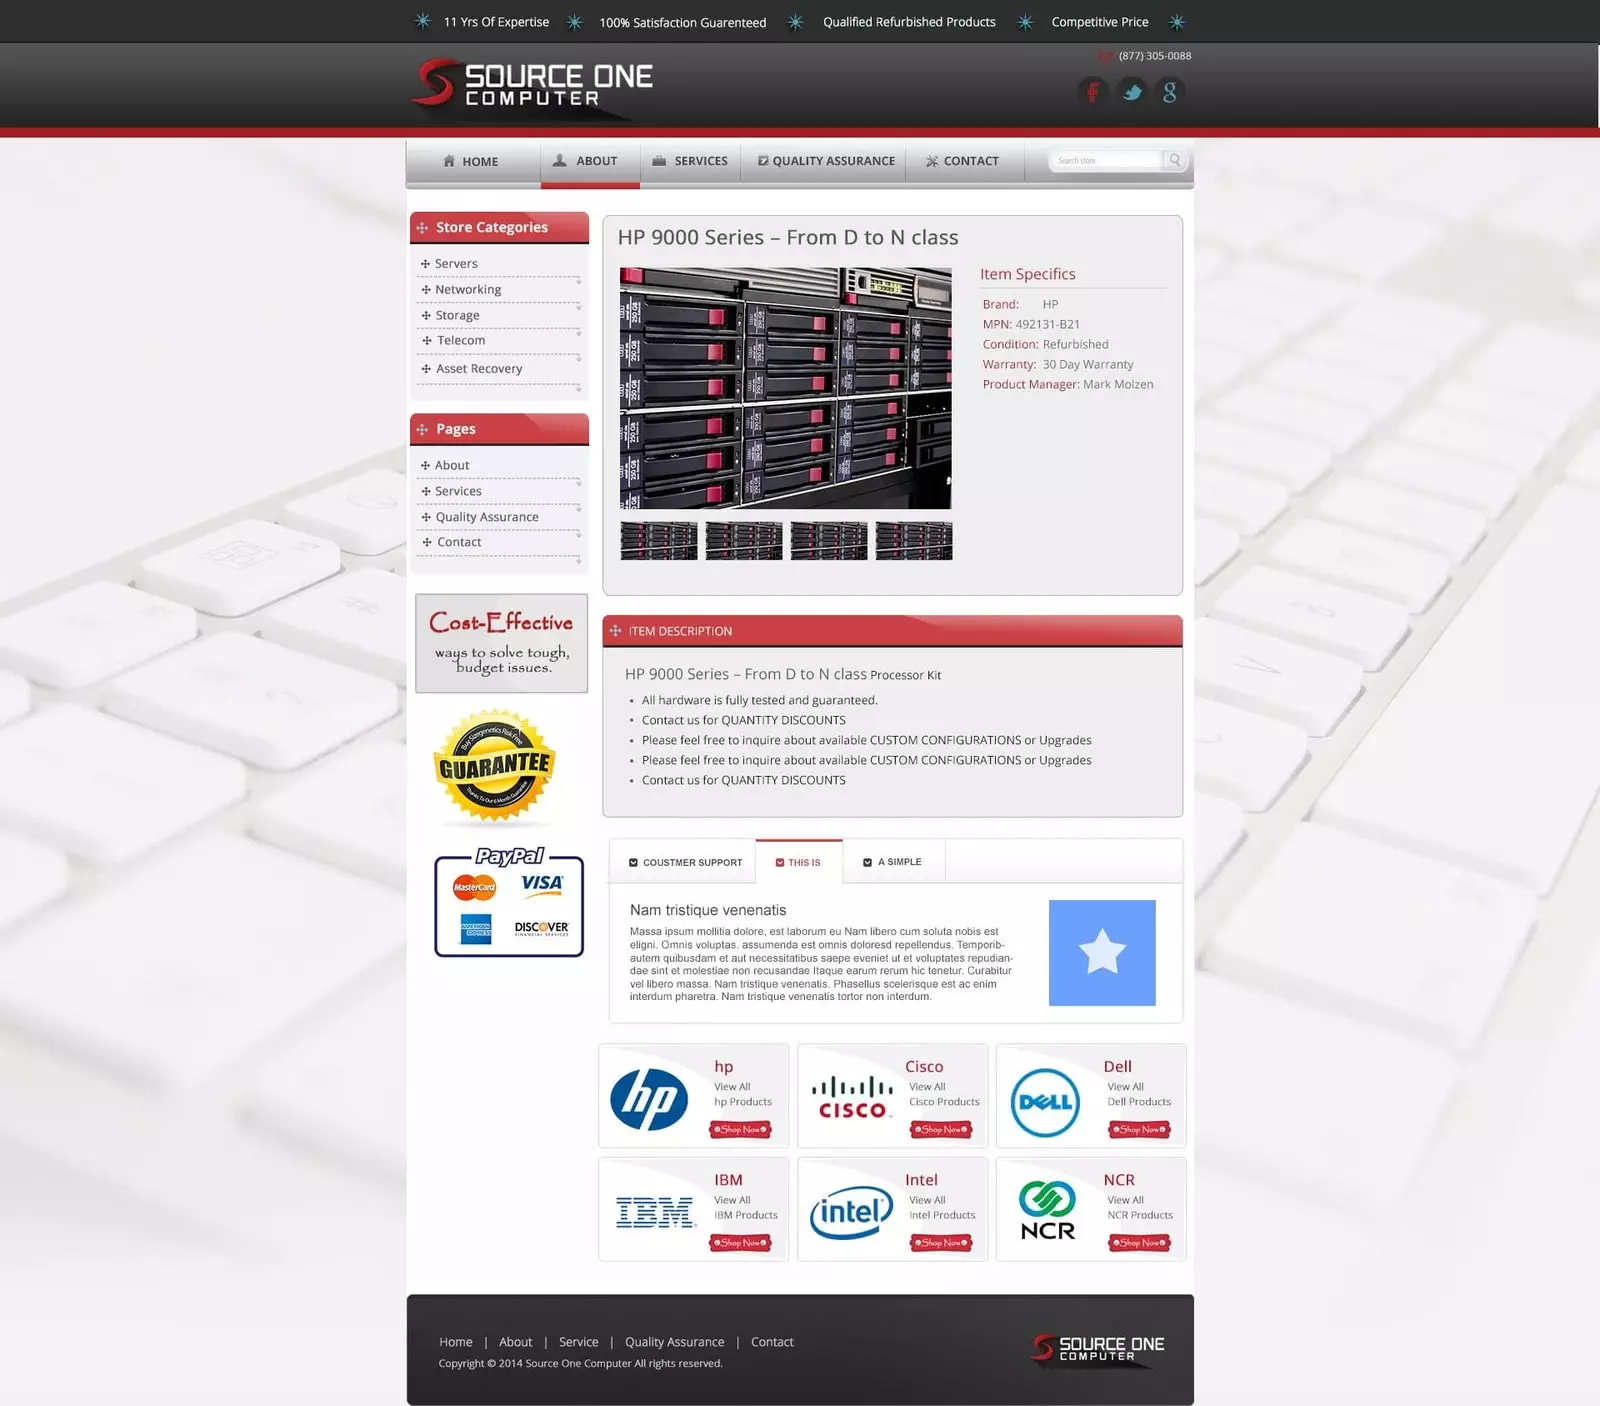Open the Contact nav item
The width and height of the screenshot is (1600, 1406).
pyautogui.click(x=964, y=161)
